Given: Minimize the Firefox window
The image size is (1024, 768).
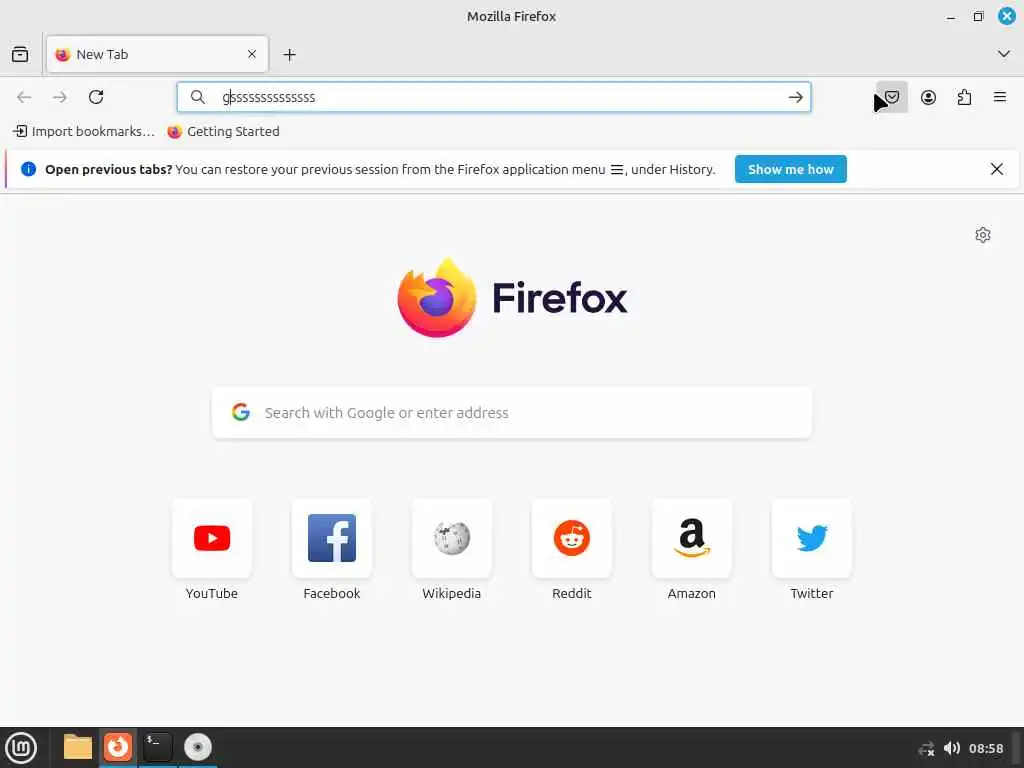Looking at the screenshot, I should (x=951, y=17).
